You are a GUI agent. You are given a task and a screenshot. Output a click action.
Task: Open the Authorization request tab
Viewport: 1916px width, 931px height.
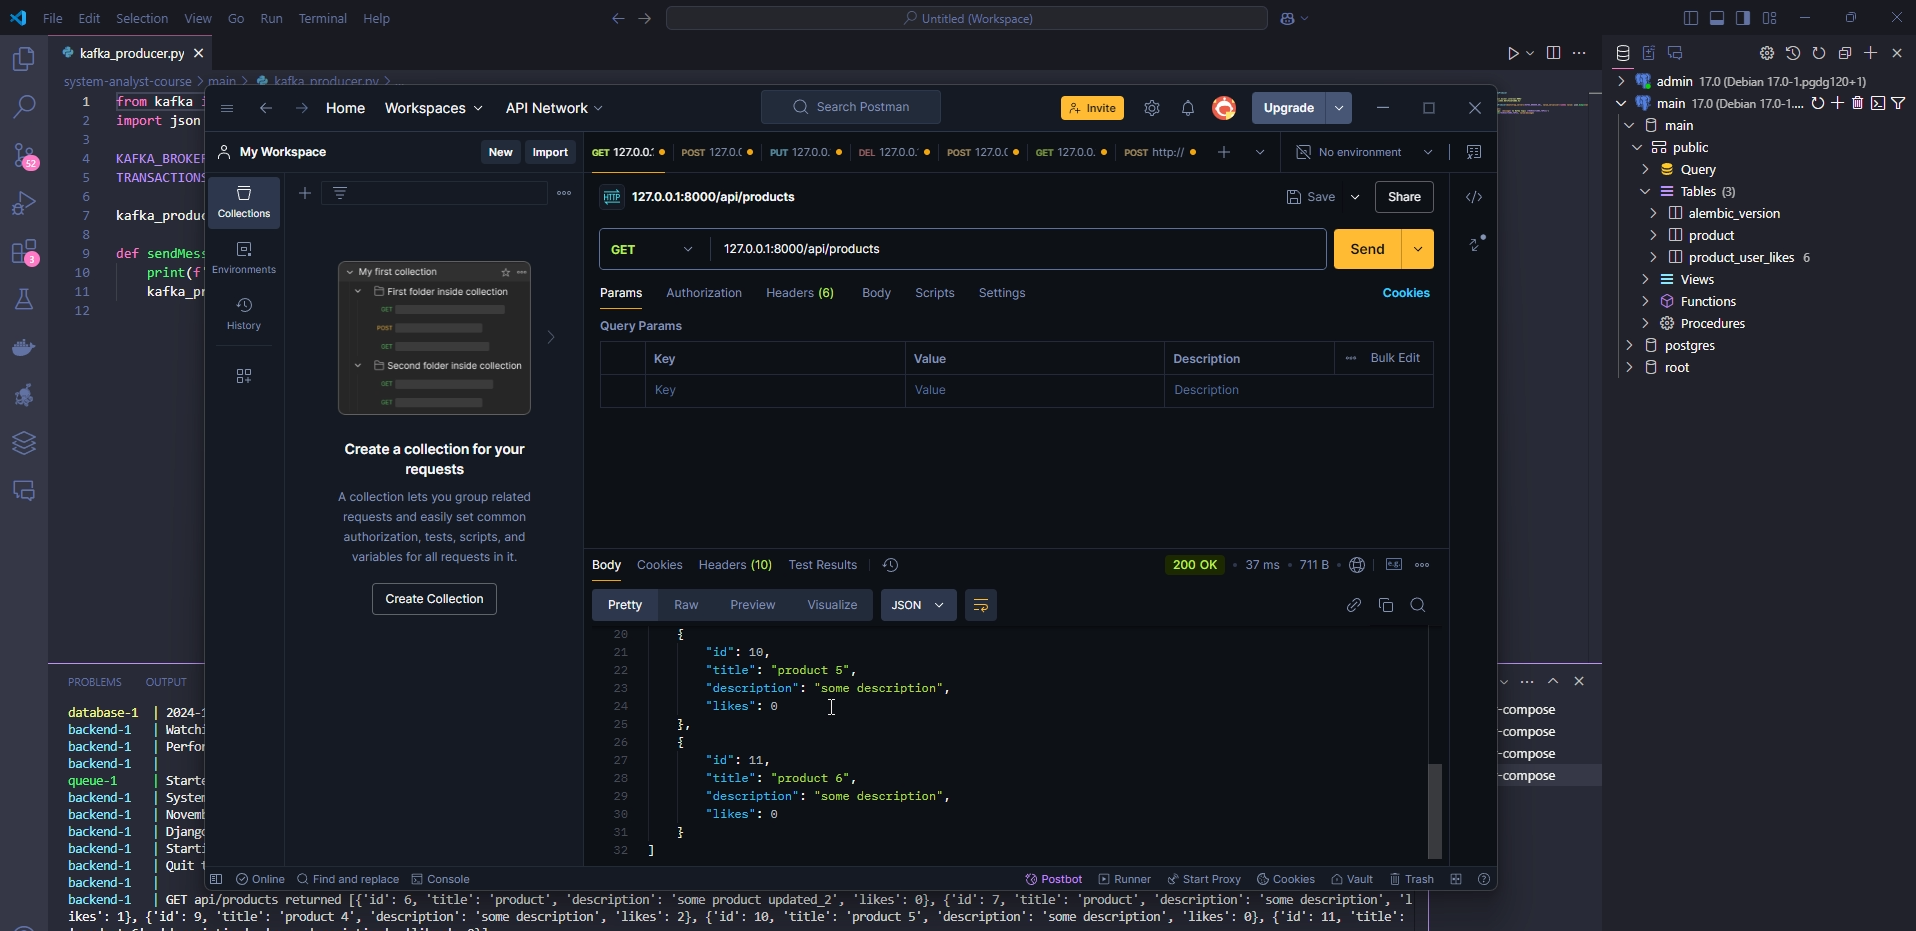point(704,293)
